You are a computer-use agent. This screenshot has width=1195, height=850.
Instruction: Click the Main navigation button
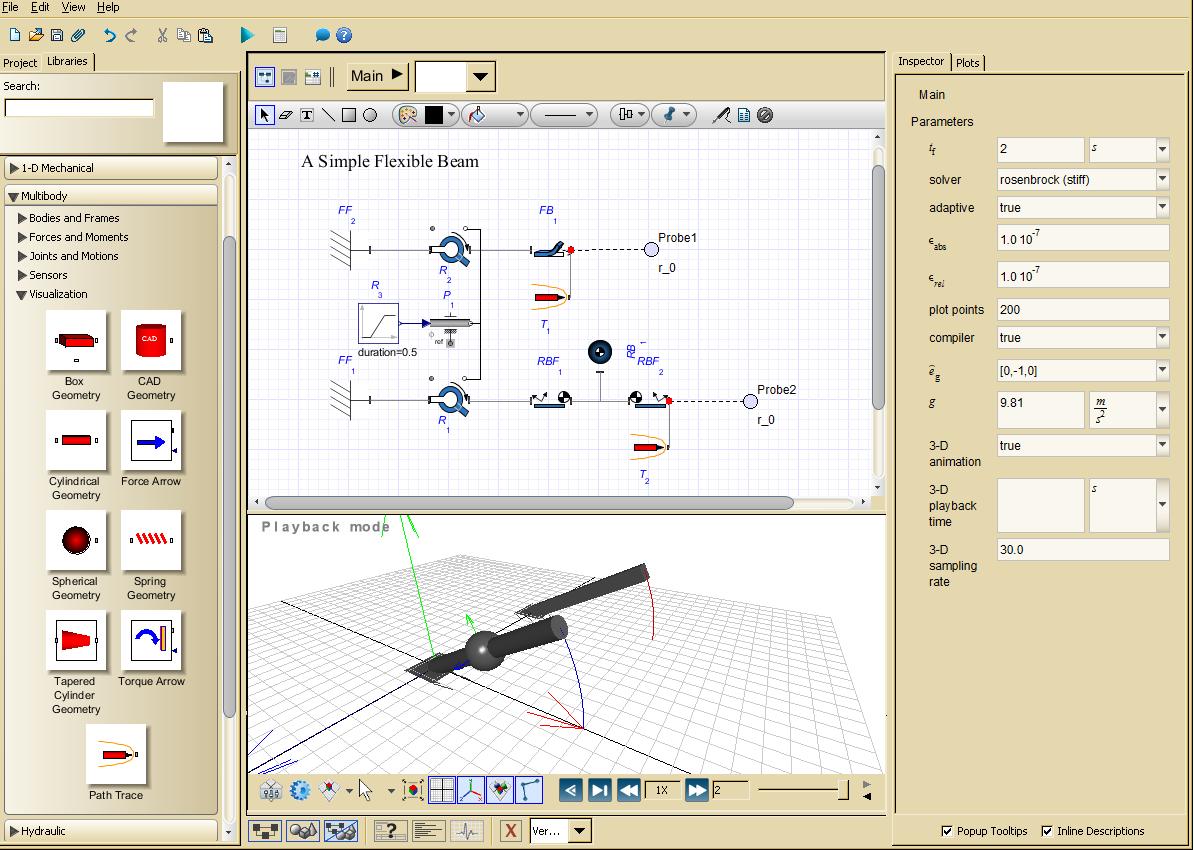point(377,76)
